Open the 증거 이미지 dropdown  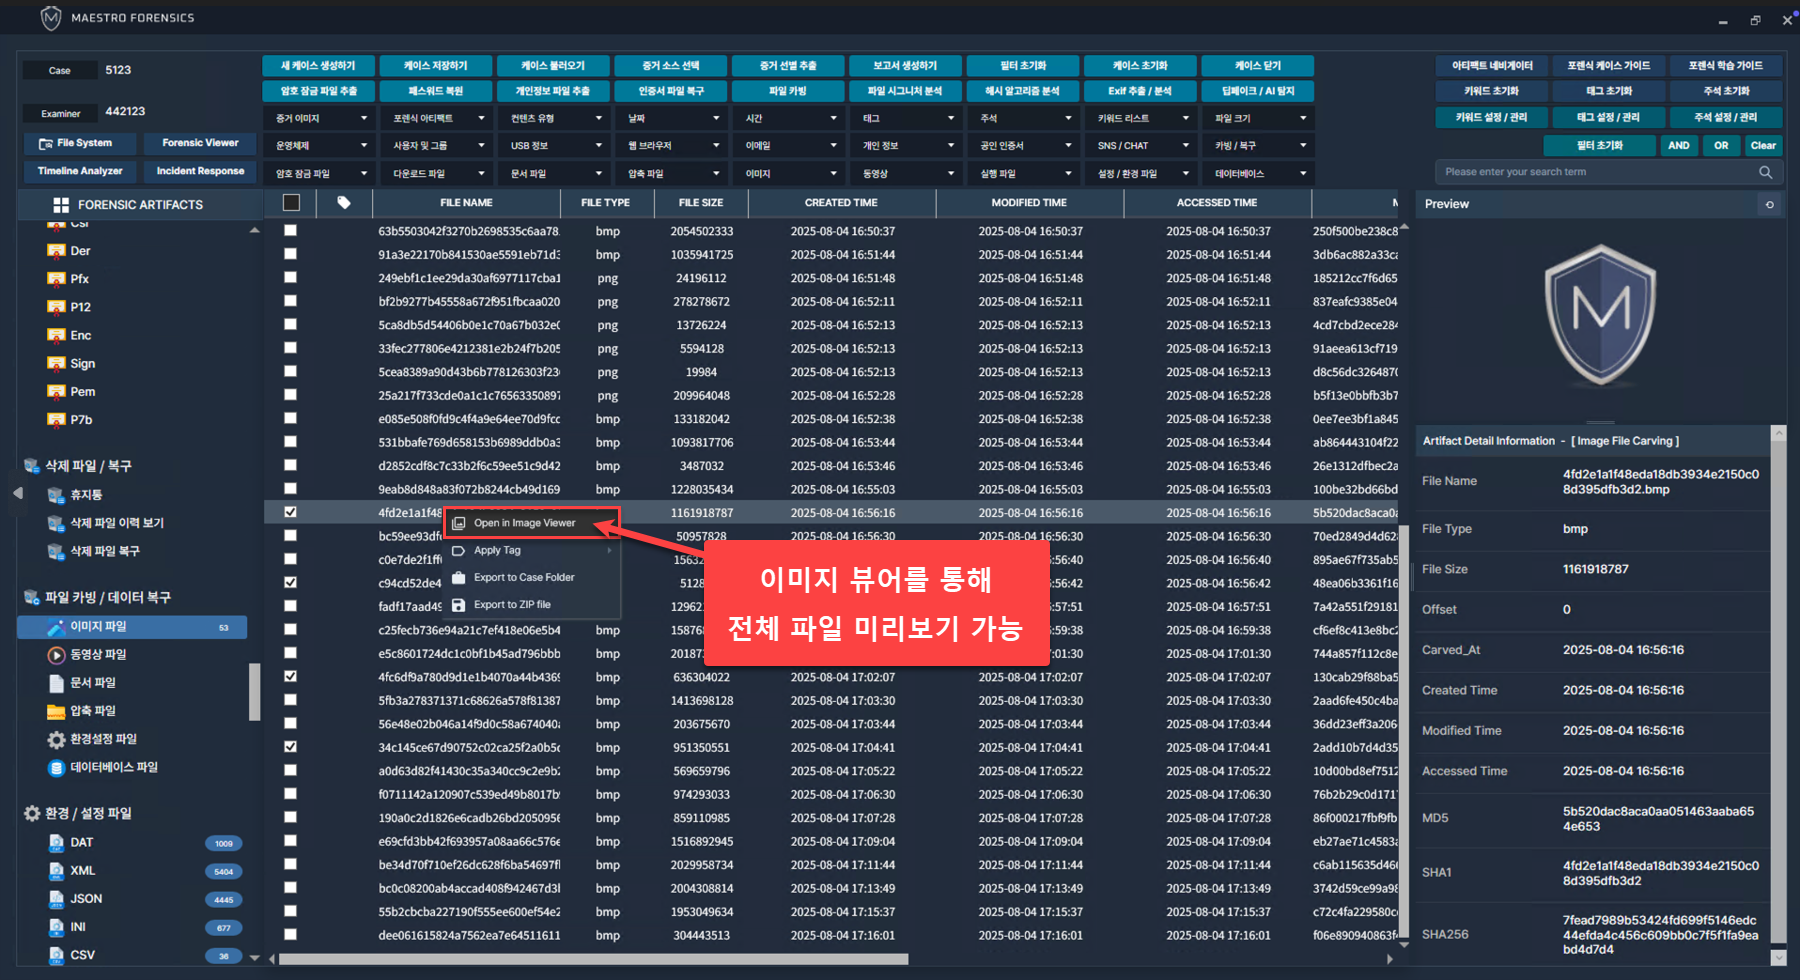tap(320, 118)
